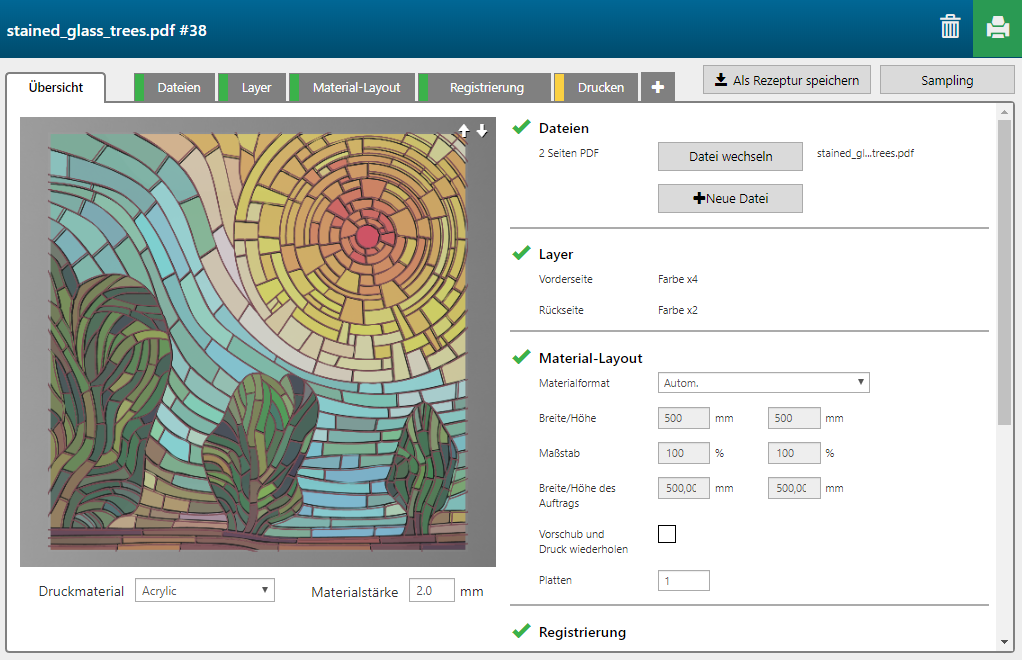Open the Druckmaterial Acrylic dropdown
Screen dimensions: 1022x660
pos(204,591)
